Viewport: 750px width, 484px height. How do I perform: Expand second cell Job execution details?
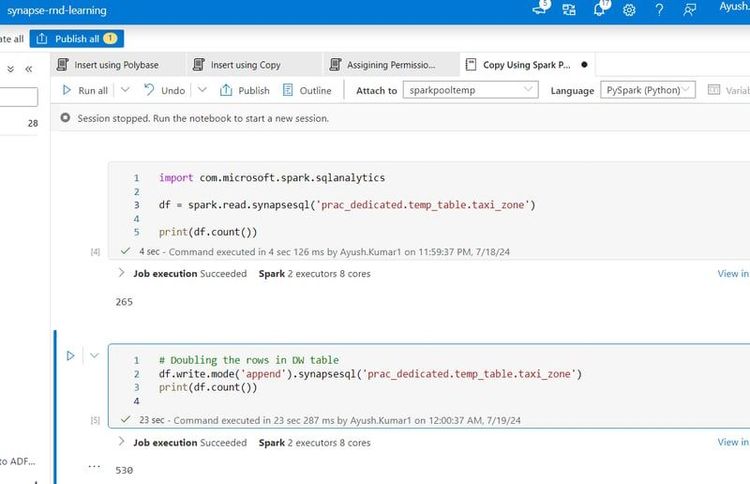click(121, 441)
